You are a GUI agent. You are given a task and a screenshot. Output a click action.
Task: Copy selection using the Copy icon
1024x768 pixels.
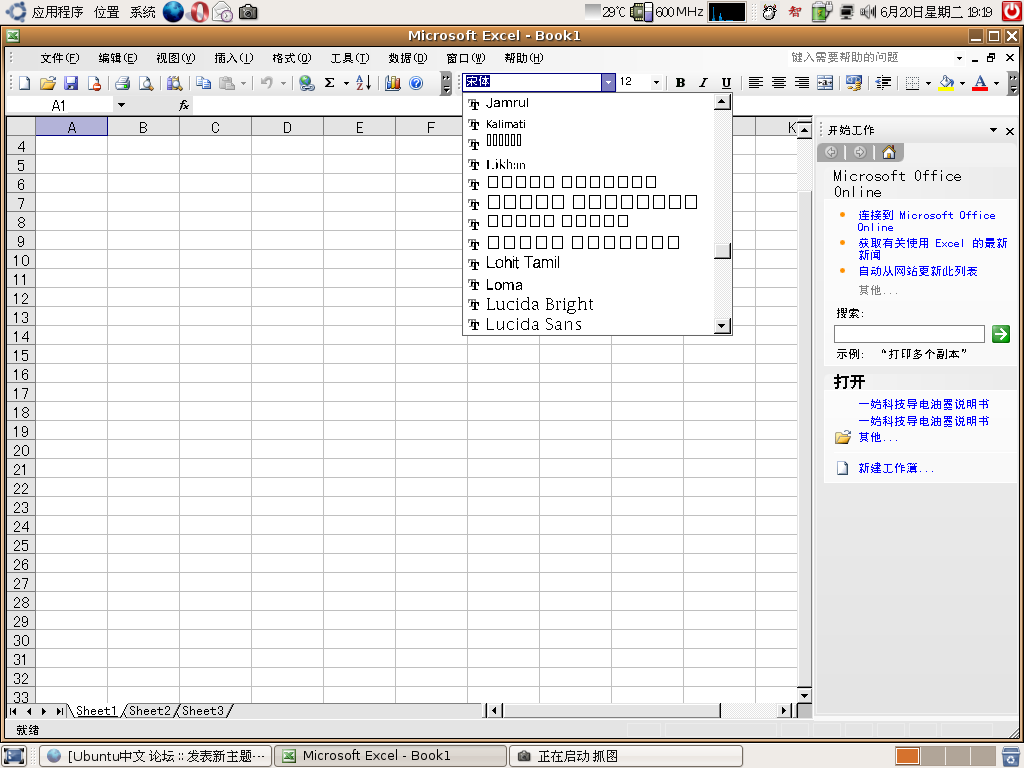[204, 83]
